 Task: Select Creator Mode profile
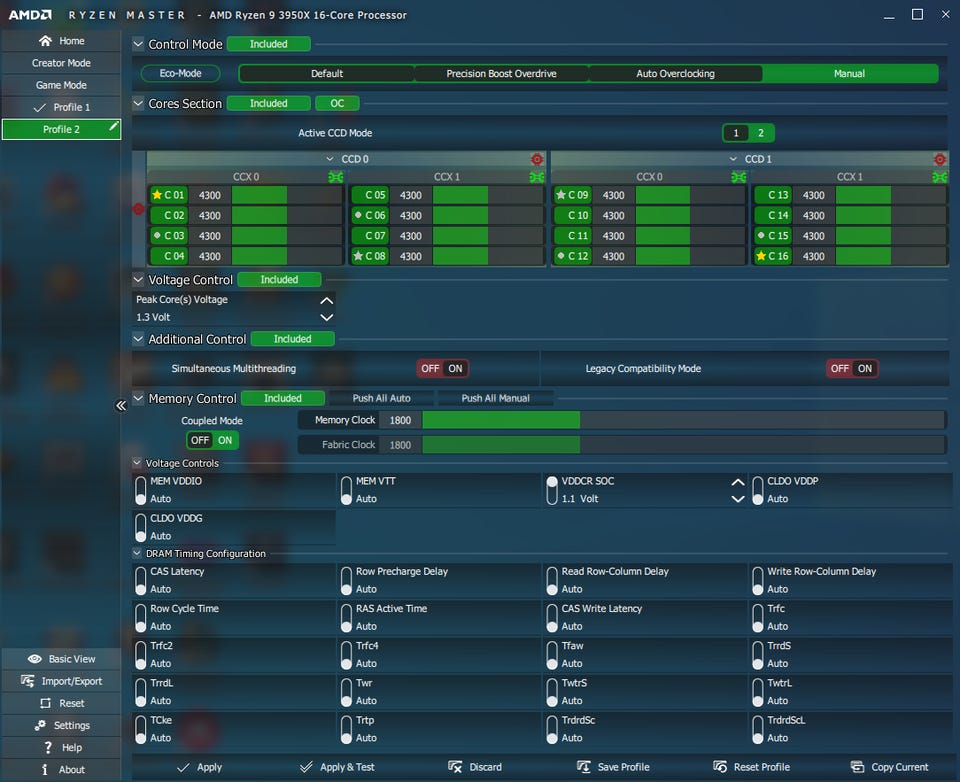click(x=61, y=63)
